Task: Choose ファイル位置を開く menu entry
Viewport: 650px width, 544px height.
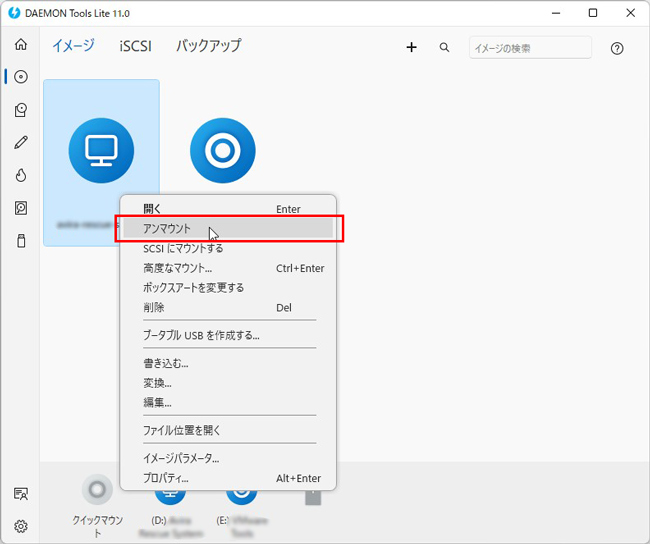Action: pyautogui.click(x=228, y=430)
